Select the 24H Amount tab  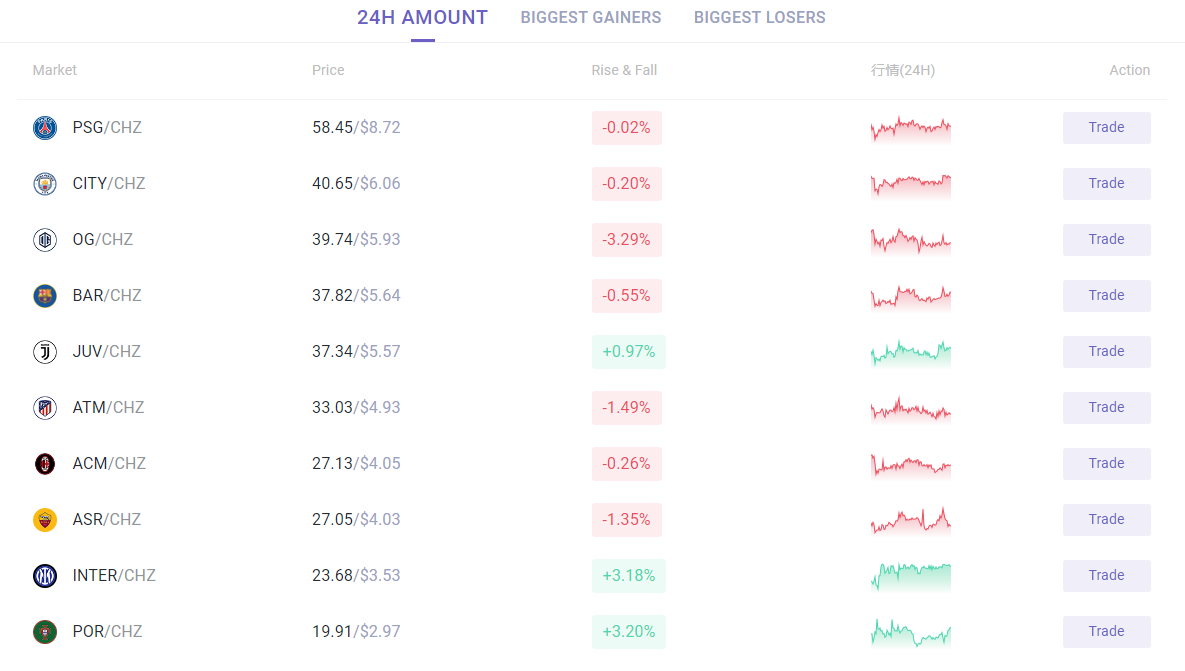(422, 18)
